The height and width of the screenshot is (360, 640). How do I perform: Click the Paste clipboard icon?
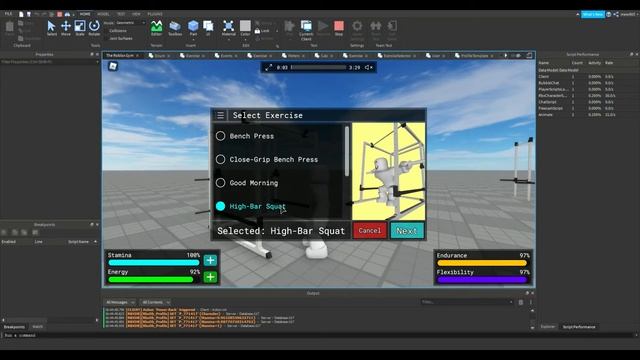pyautogui.click(x=9, y=28)
